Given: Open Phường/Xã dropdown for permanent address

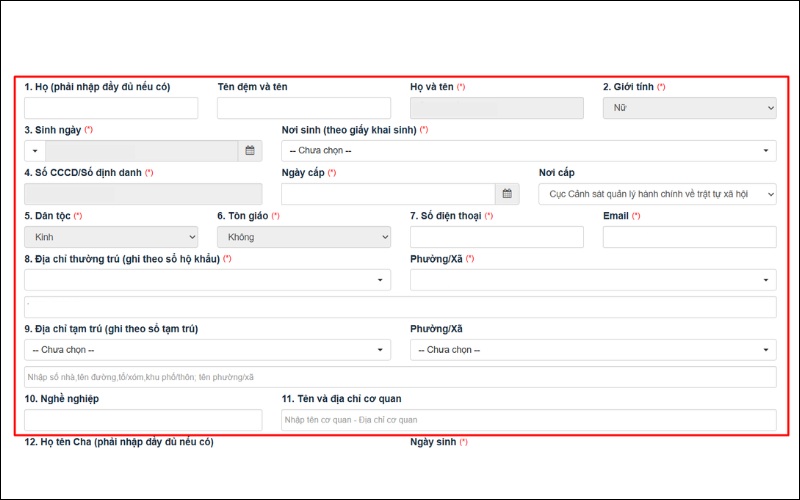Looking at the screenshot, I should click(593, 280).
